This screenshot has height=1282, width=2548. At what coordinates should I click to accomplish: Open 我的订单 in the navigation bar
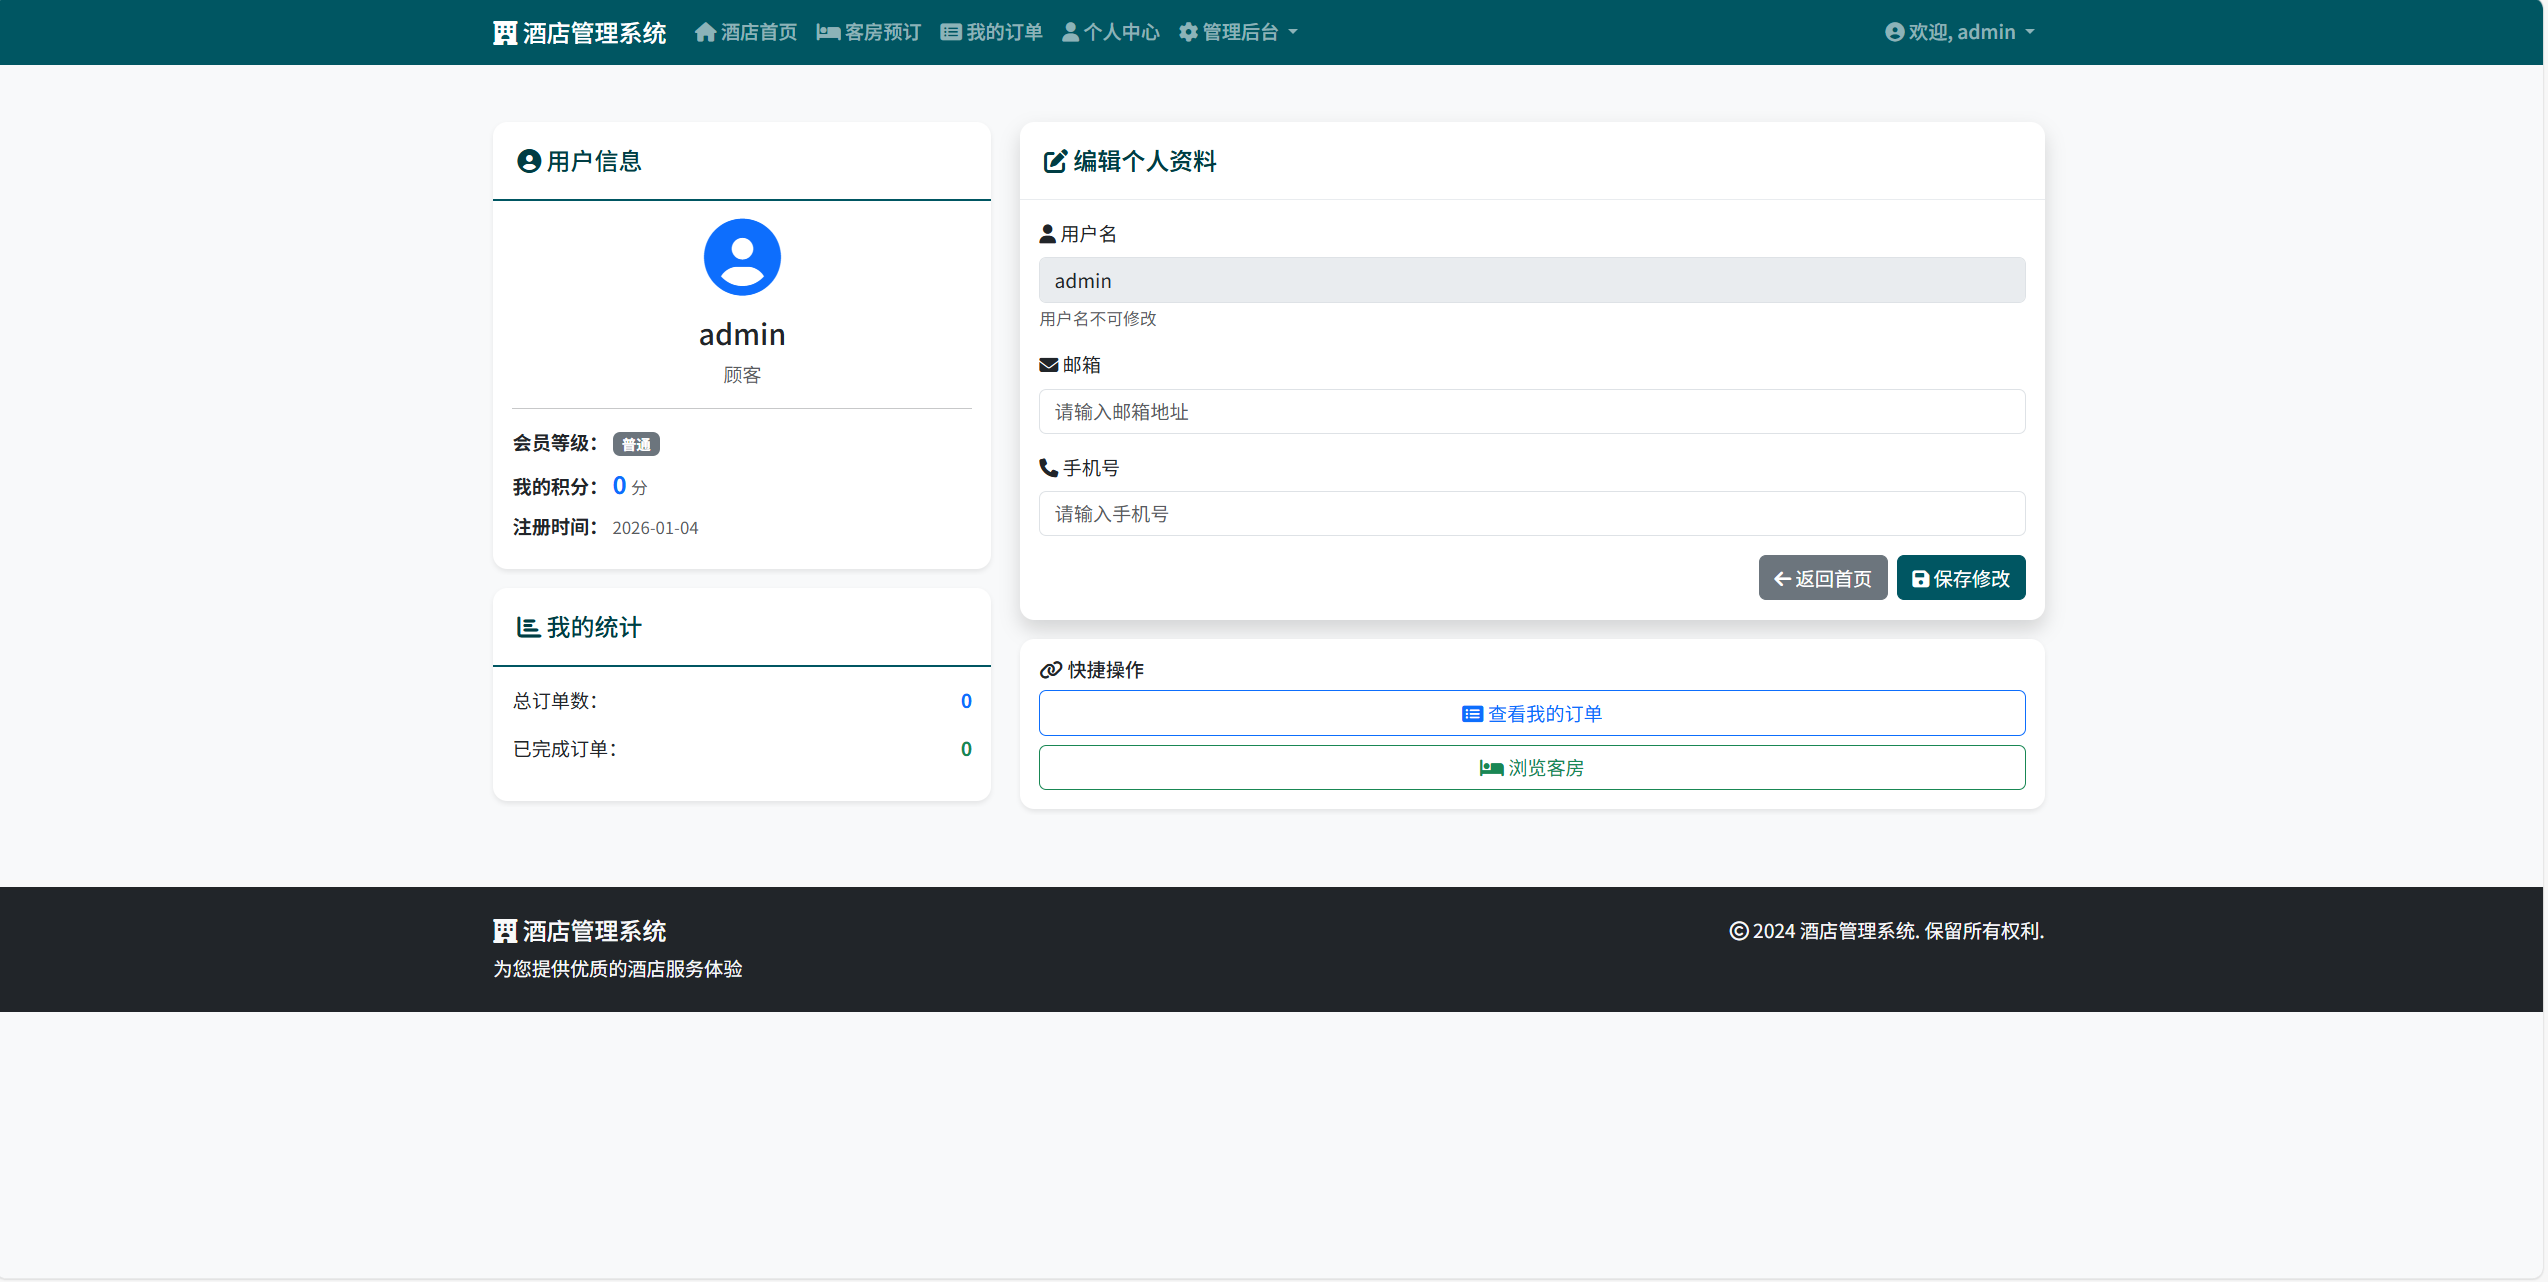991,32
